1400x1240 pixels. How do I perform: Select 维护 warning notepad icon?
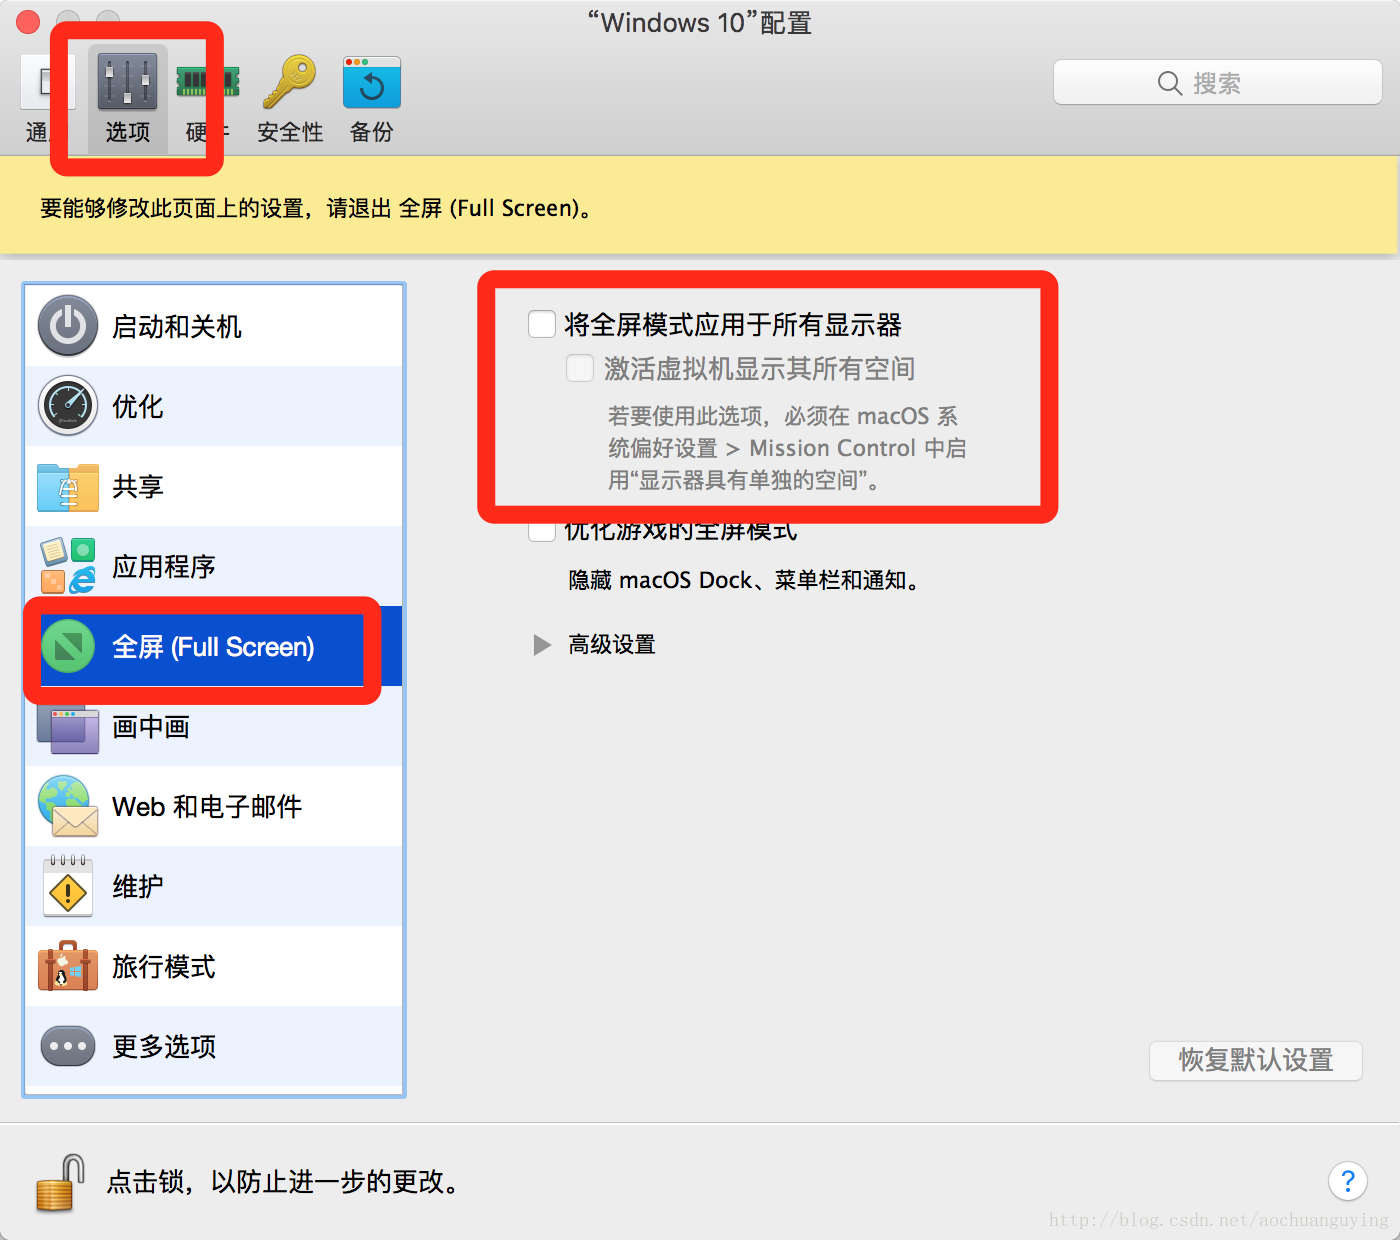(68, 886)
